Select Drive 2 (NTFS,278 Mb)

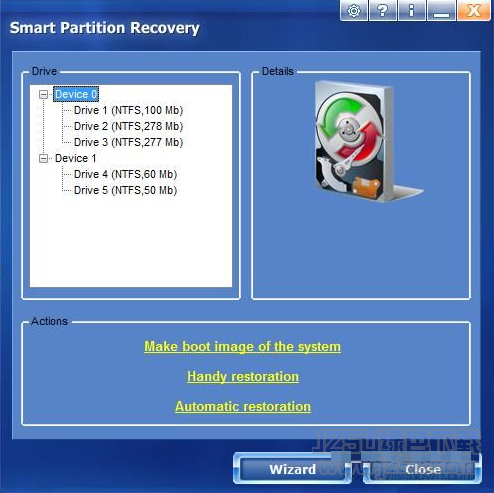[x=128, y=126]
